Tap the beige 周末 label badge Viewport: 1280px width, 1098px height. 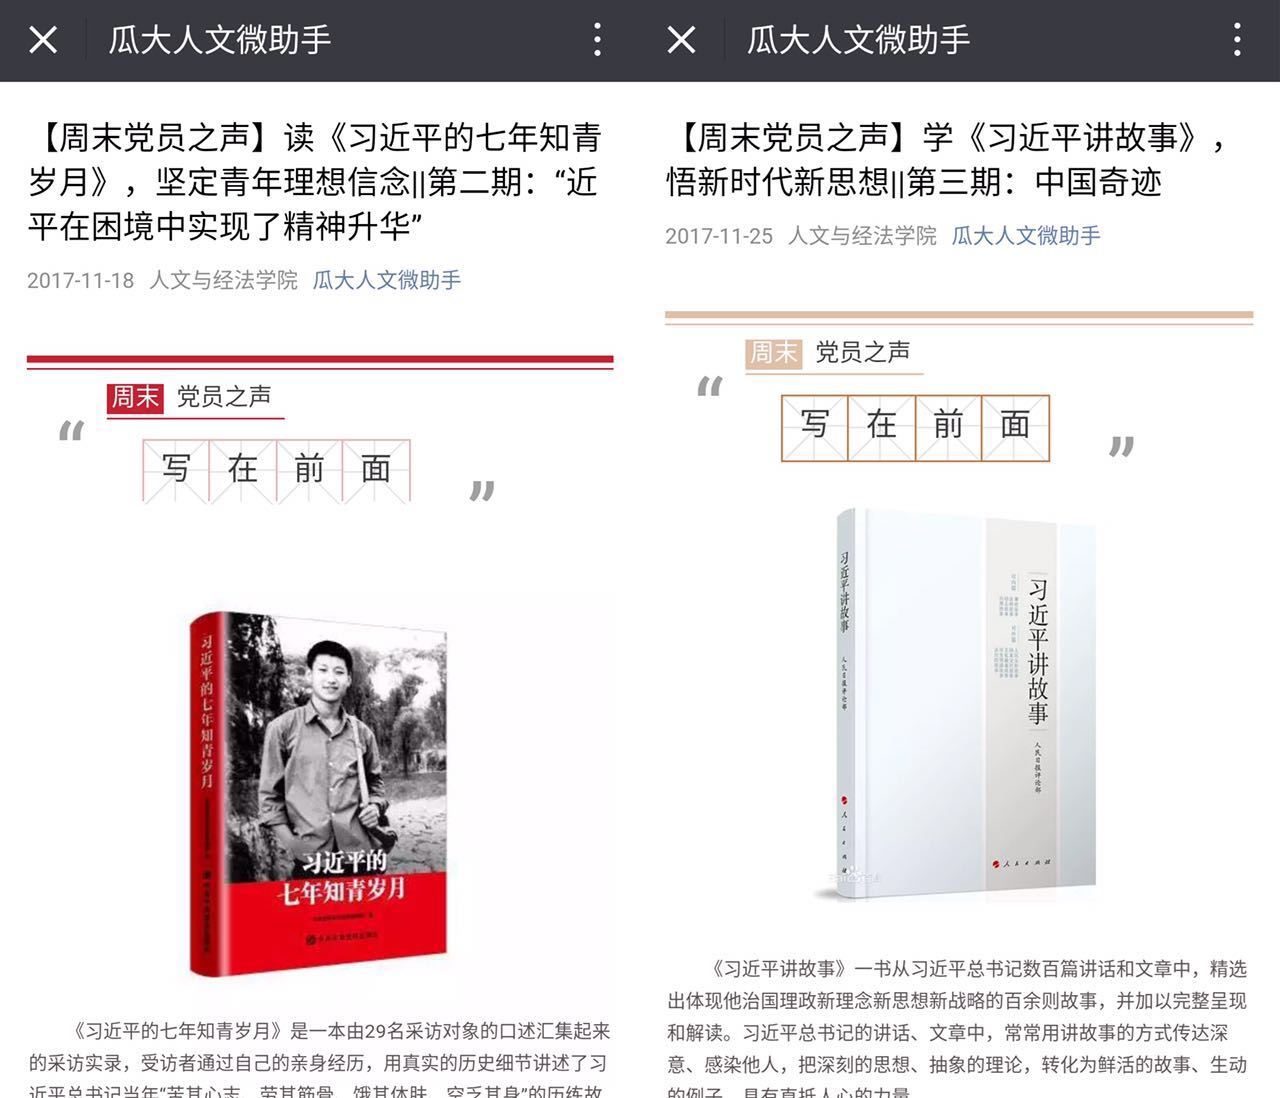[773, 353]
